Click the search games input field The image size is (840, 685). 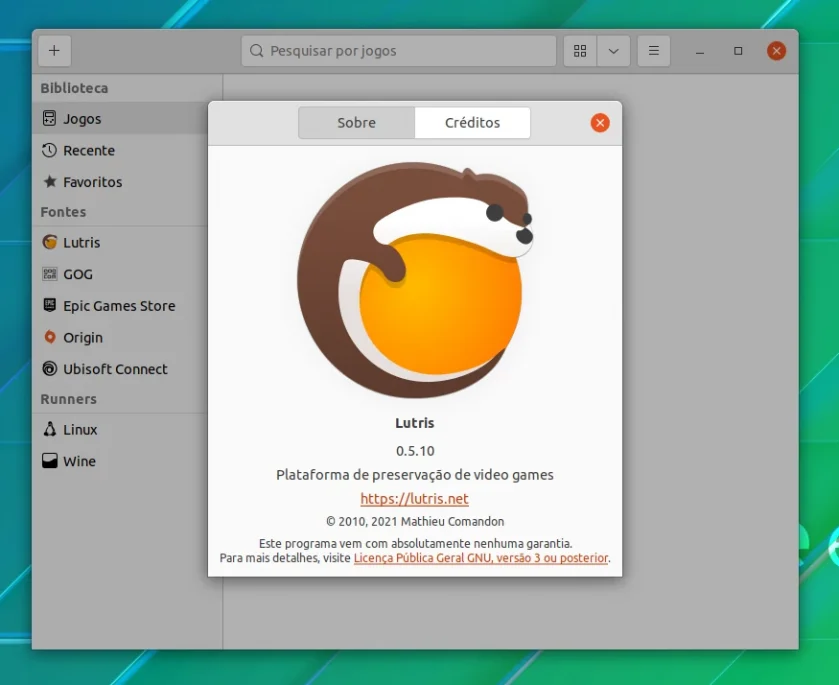coord(399,51)
